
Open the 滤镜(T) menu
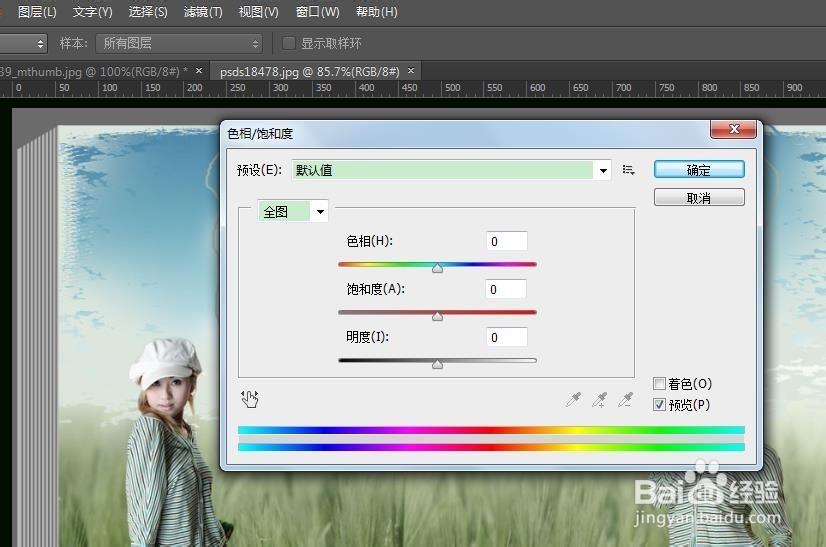coord(203,12)
